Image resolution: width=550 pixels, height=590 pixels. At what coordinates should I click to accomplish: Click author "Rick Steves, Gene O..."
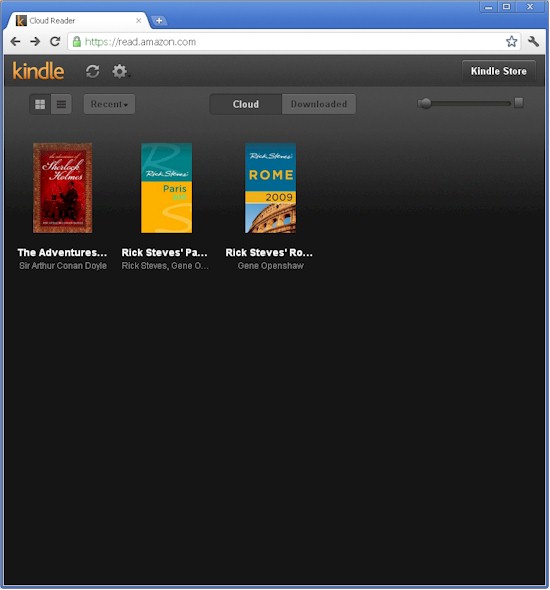coord(165,266)
